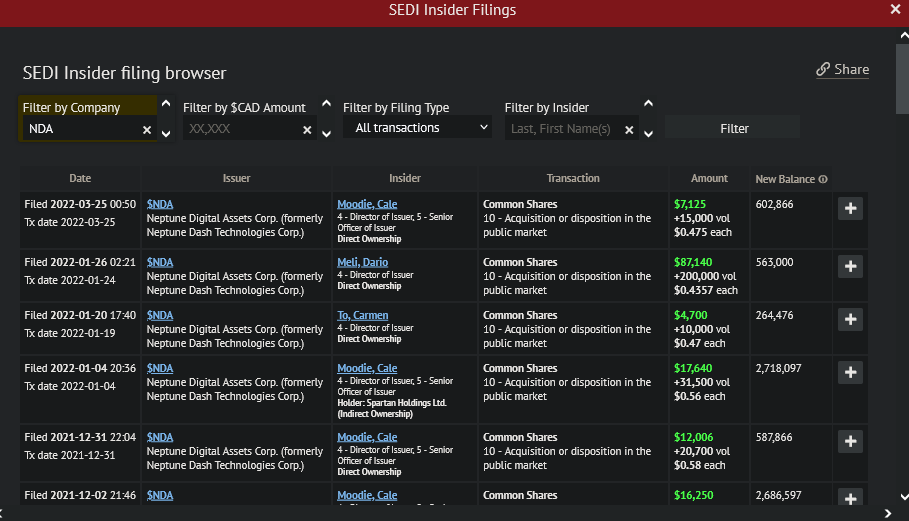Open the To, Carmen insider link
The height and width of the screenshot is (521, 909).
(362, 315)
